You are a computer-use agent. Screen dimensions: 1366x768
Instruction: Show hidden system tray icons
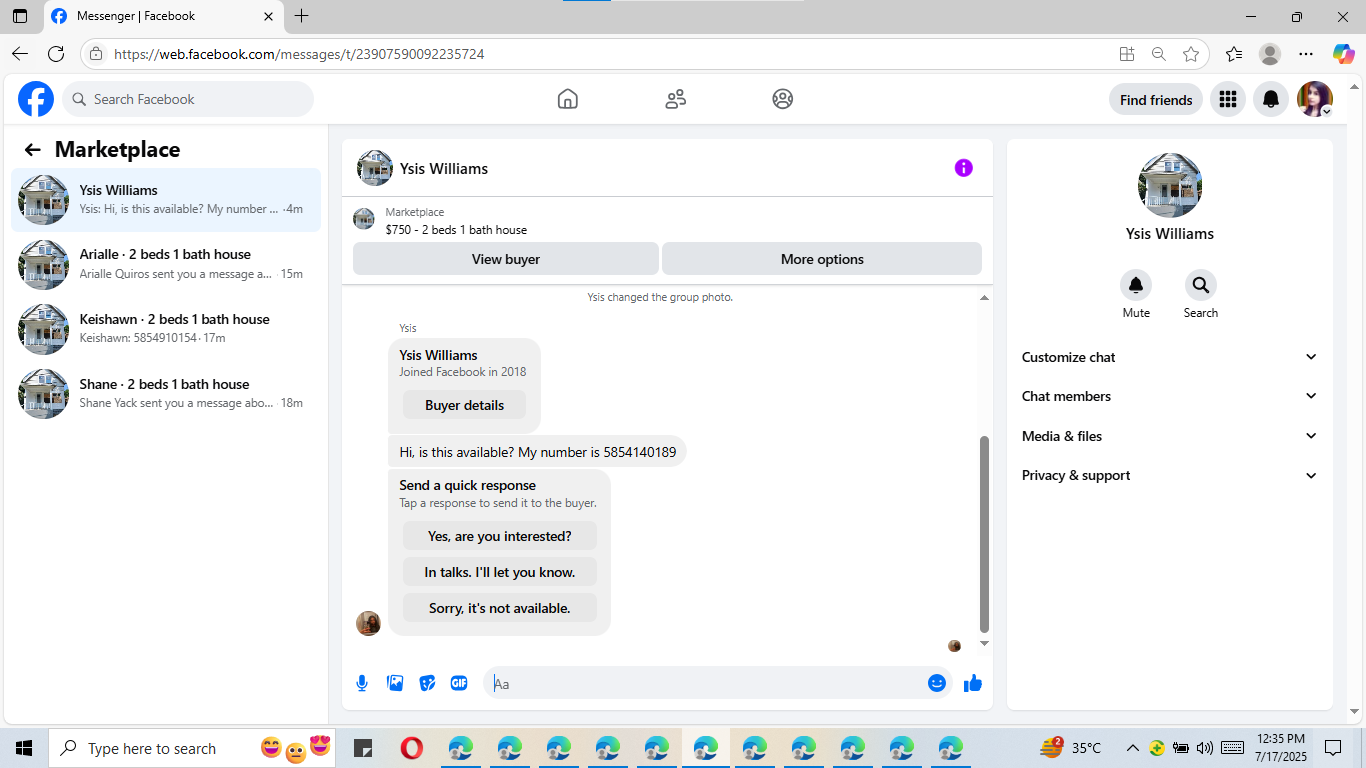coord(1133,748)
